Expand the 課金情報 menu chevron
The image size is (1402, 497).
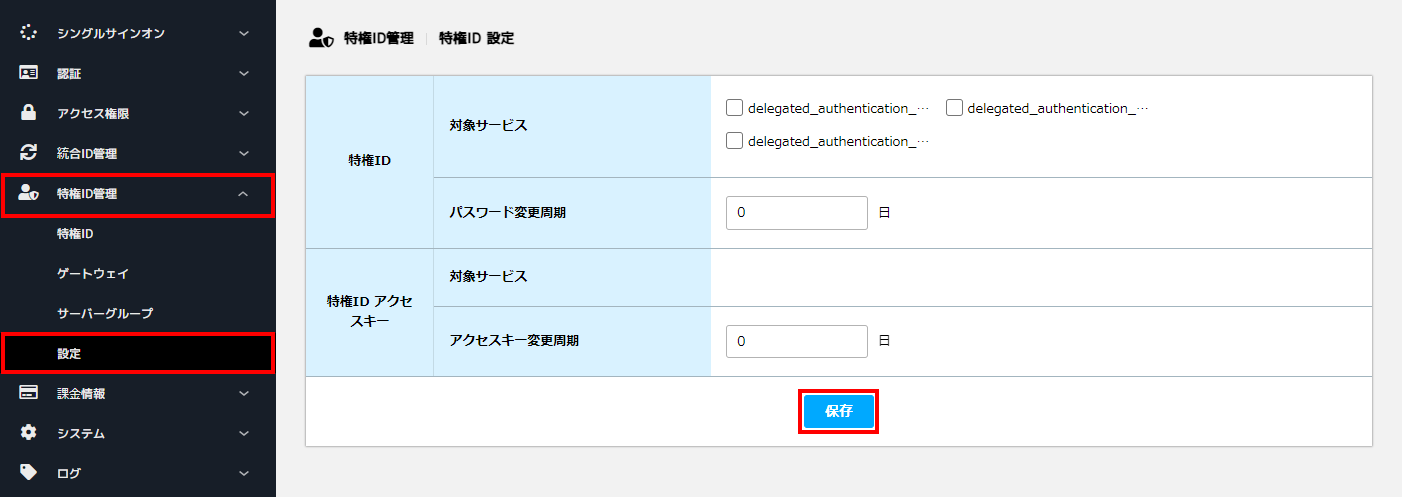tap(244, 393)
